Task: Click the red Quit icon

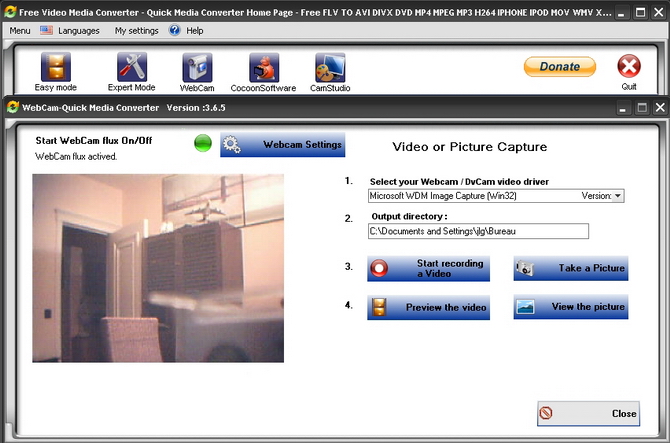Action: [x=629, y=66]
